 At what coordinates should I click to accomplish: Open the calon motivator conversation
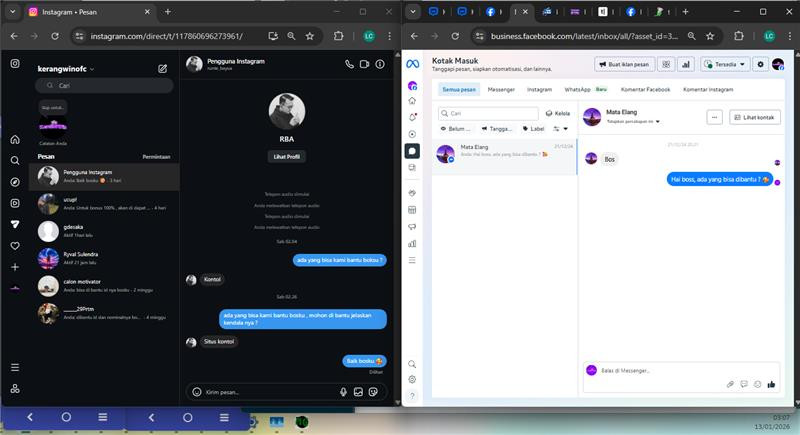click(104, 286)
